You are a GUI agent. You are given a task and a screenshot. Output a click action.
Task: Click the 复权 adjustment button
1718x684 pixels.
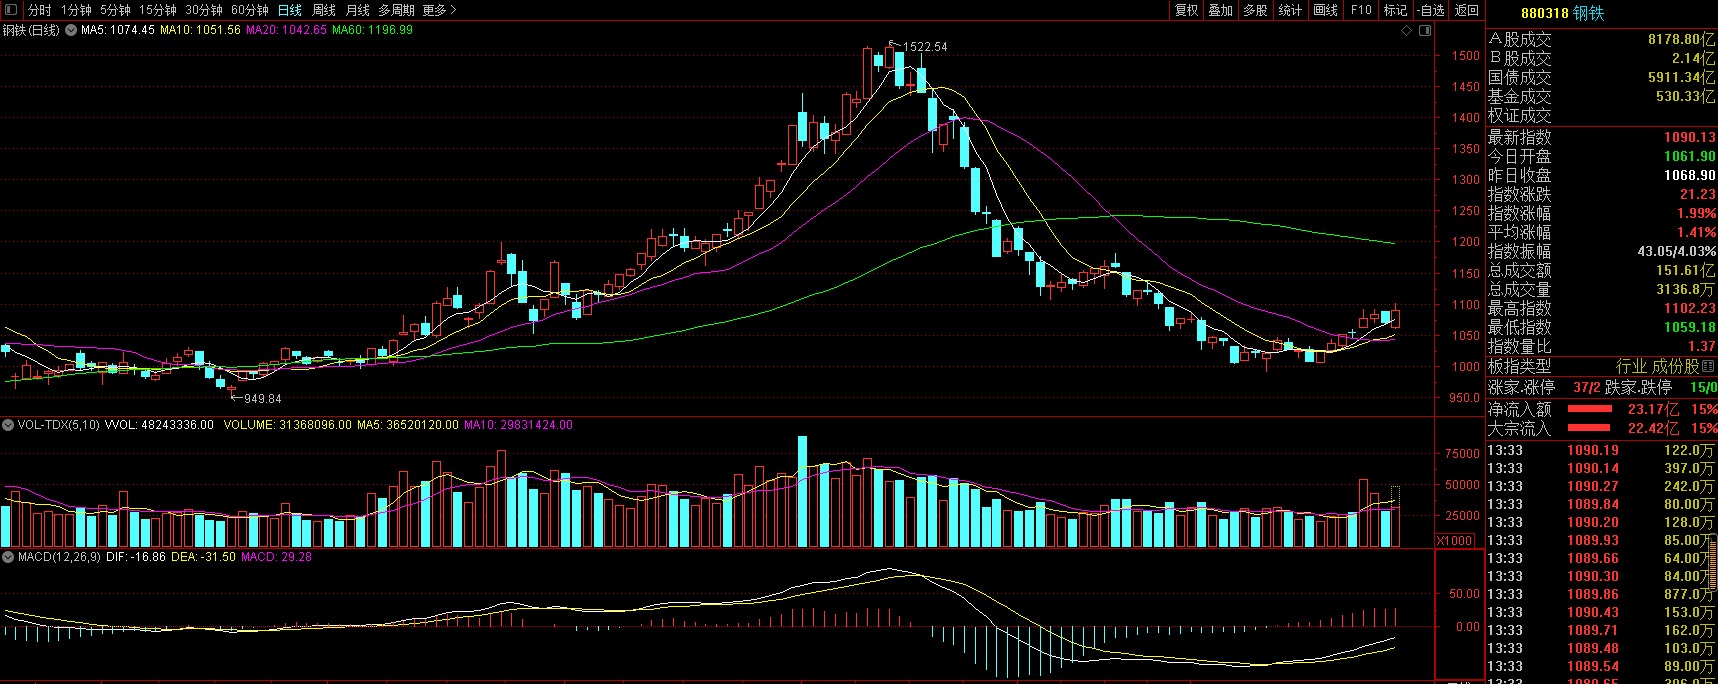tap(1186, 10)
